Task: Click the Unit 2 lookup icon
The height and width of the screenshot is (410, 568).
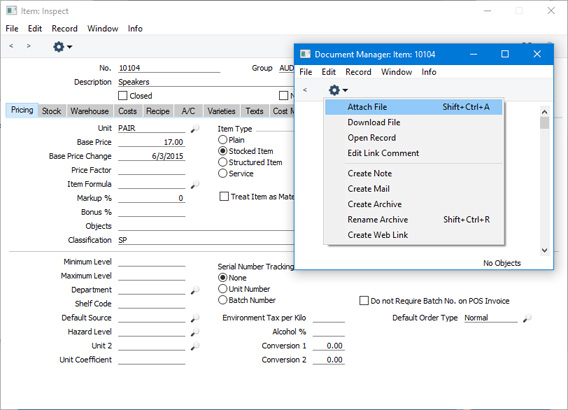Action: pyautogui.click(x=195, y=346)
